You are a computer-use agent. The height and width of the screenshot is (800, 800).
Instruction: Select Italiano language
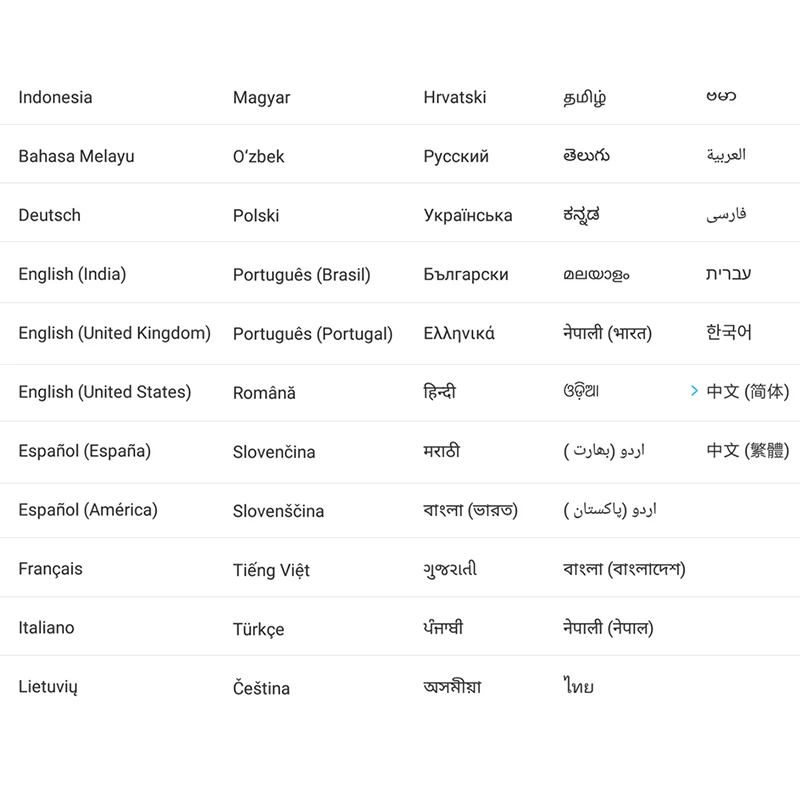pos(46,628)
